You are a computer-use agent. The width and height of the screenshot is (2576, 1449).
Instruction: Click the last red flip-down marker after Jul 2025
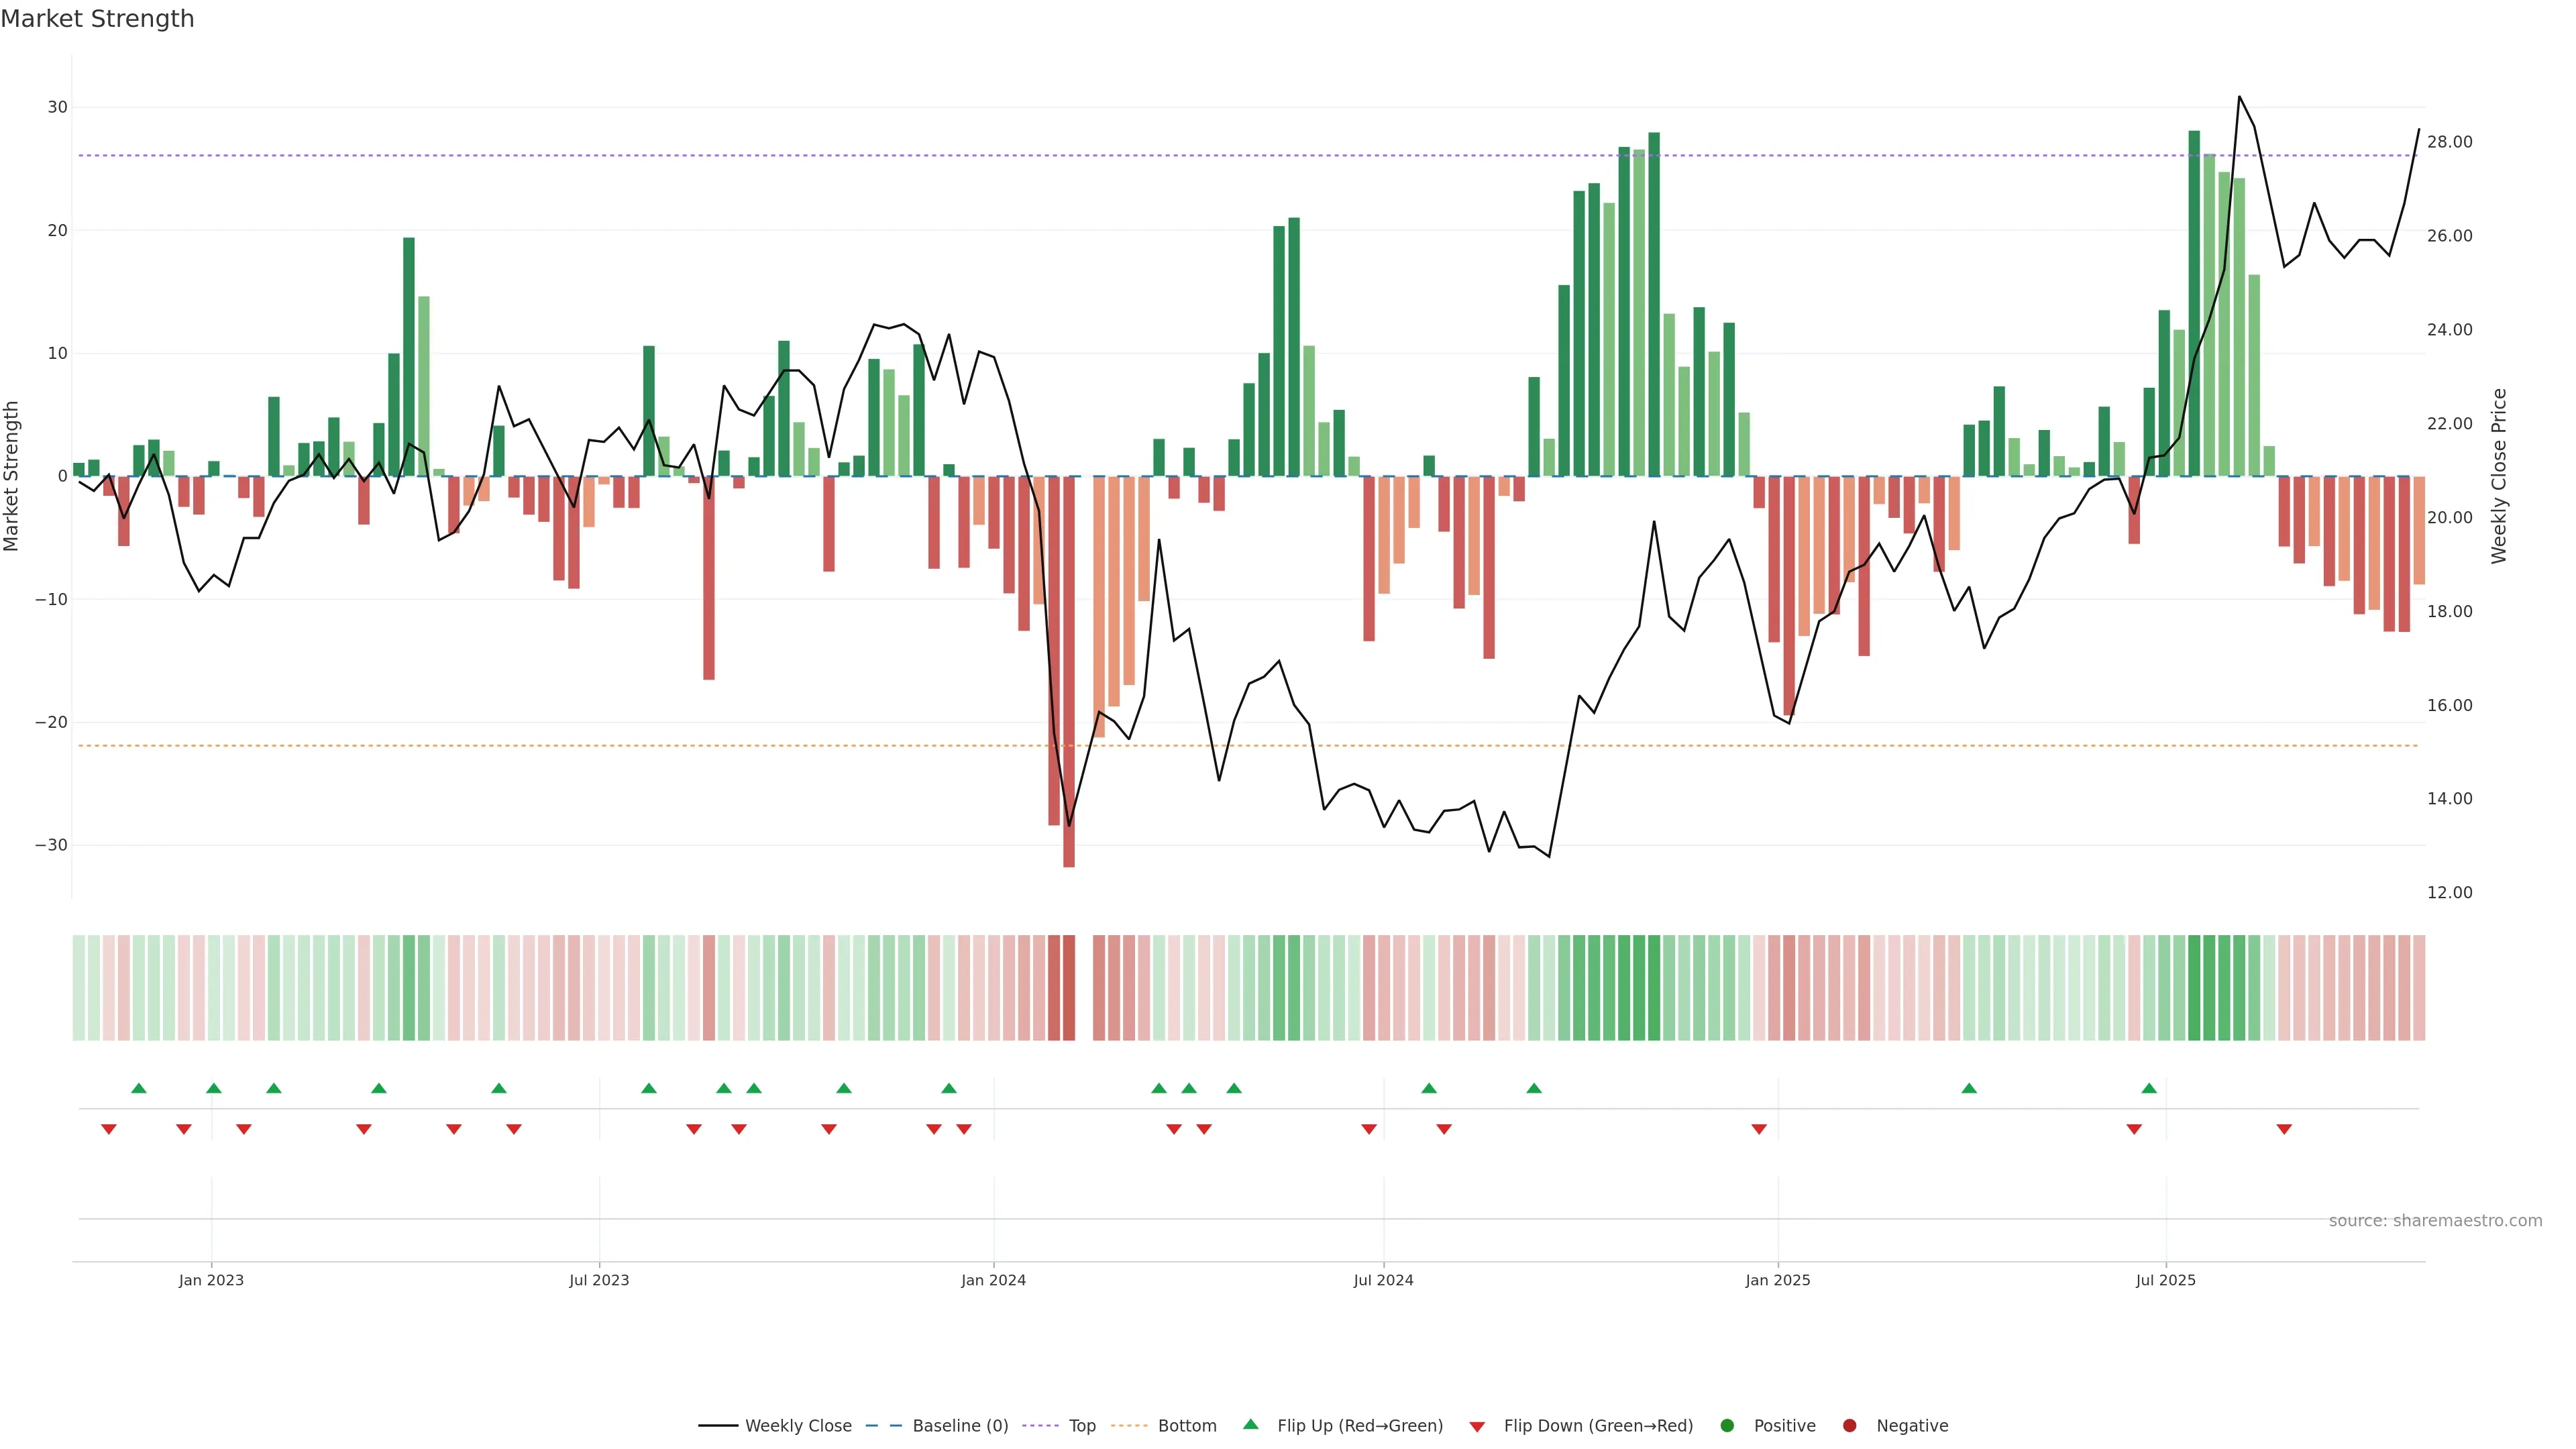pyautogui.click(x=2284, y=1129)
